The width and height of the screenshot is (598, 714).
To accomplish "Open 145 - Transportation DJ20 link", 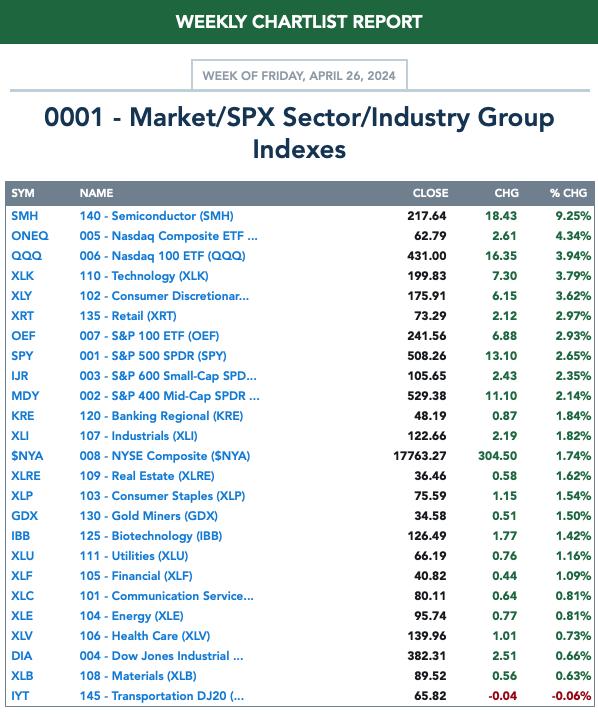I will (x=162, y=696).
